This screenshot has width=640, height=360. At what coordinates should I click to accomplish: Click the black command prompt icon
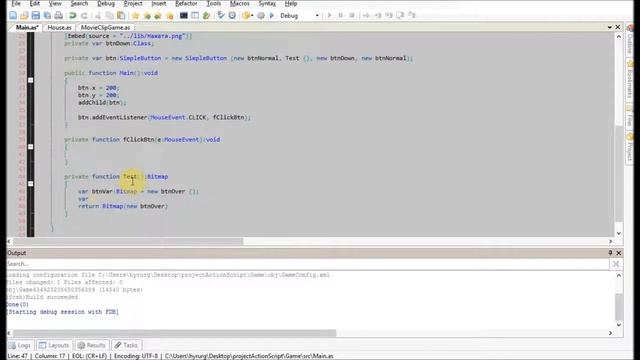pyautogui.click(x=184, y=16)
